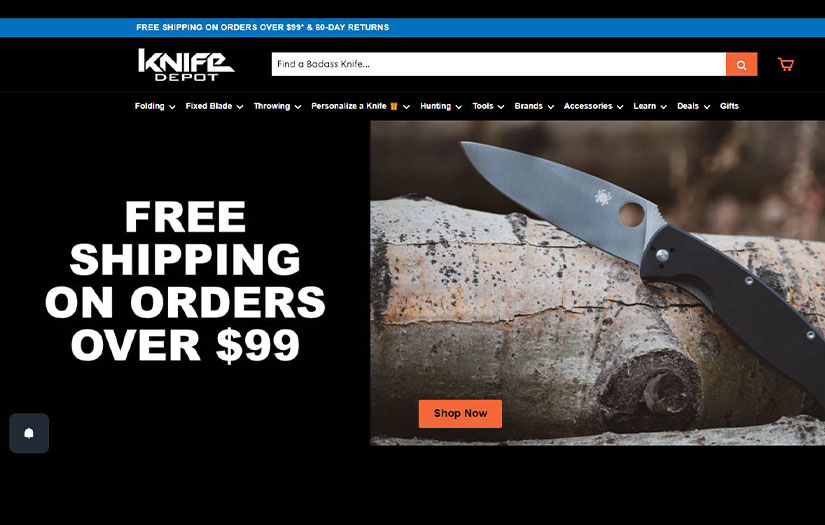Expand the Folding menu chevron
The height and width of the screenshot is (525, 825).
pos(172,107)
